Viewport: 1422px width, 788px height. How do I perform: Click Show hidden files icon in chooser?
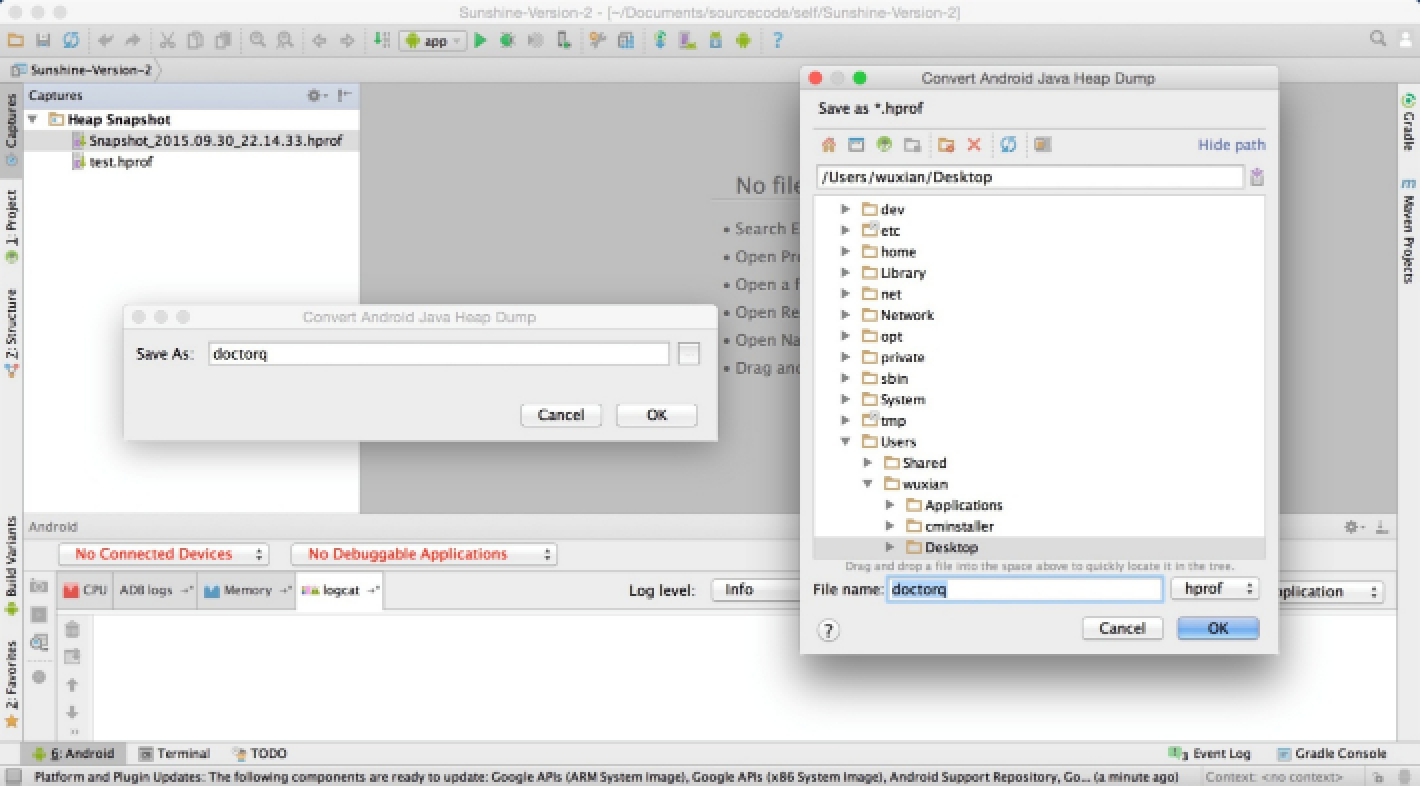click(x=1042, y=145)
